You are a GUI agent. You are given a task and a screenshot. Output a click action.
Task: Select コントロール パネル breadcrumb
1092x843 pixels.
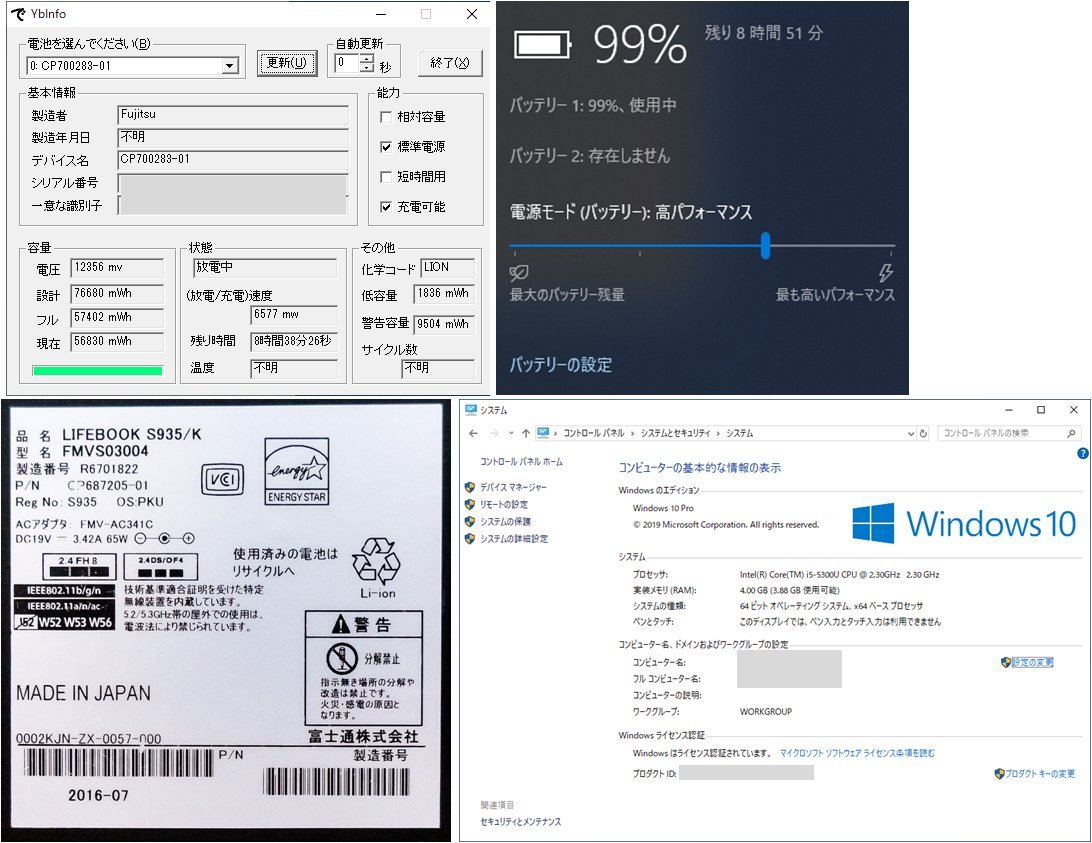593,433
